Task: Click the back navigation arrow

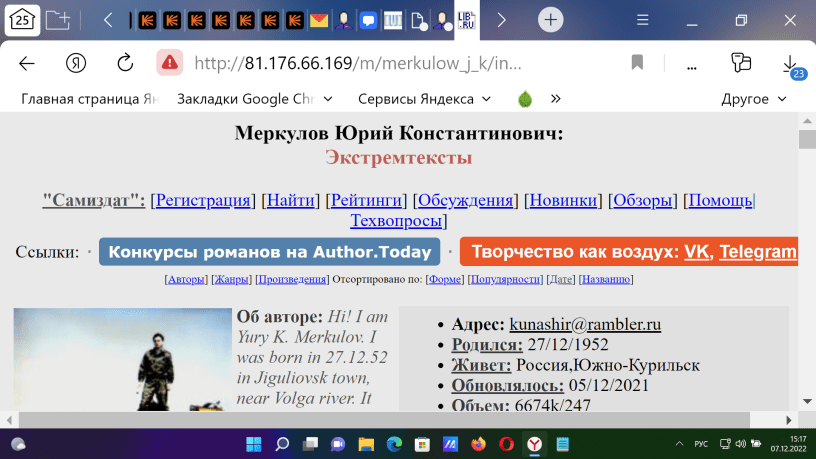Action: (27, 63)
